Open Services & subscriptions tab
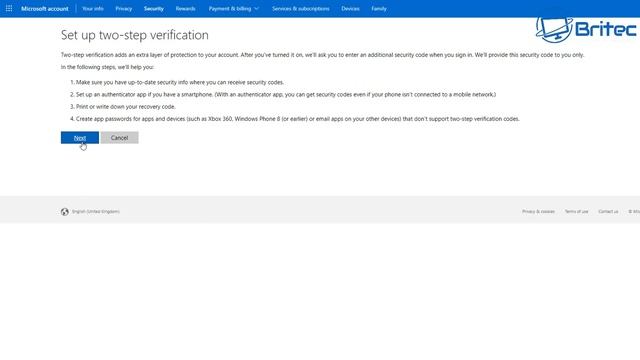640x360 pixels. [x=301, y=9]
